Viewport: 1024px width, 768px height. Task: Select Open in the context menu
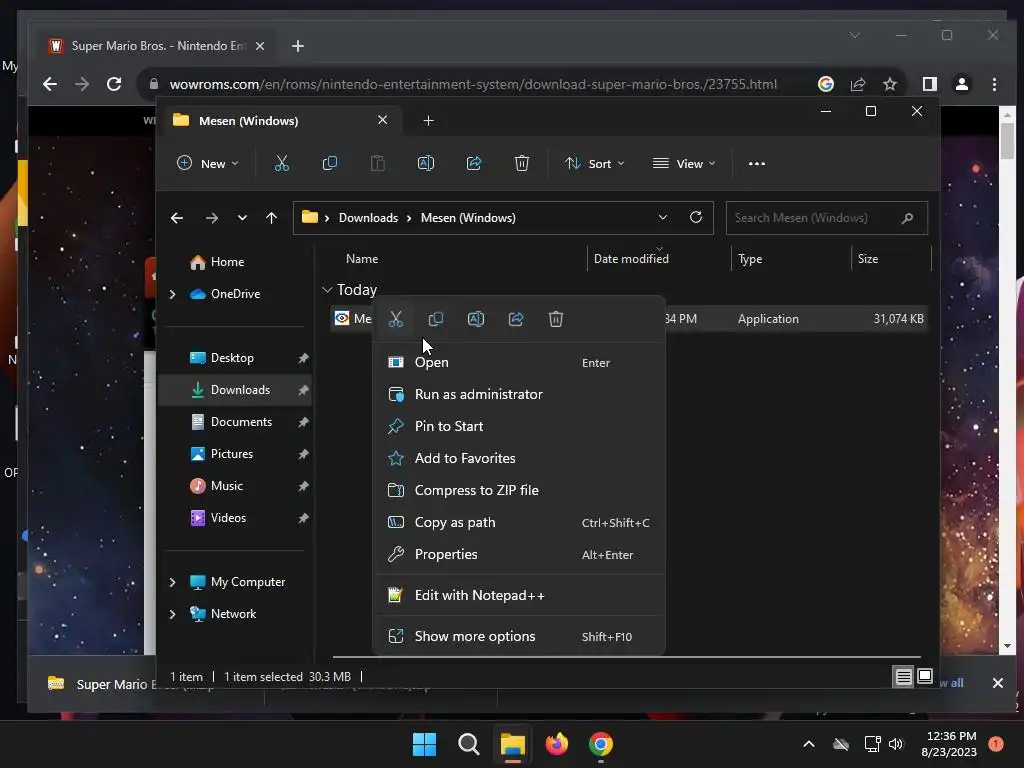tap(520, 362)
